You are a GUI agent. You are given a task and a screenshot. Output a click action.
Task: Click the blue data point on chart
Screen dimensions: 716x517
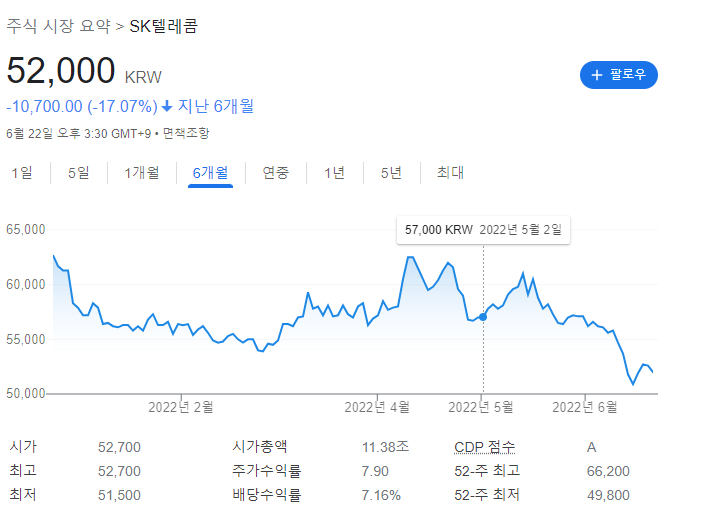tap(483, 317)
